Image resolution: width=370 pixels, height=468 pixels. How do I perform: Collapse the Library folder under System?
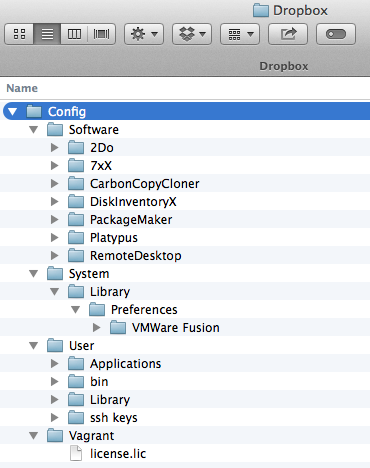pos(54,292)
